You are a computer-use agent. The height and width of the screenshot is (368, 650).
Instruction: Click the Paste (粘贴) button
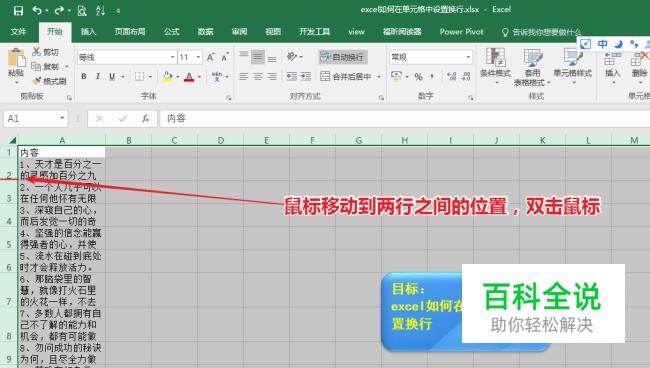pyautogui.click(x=16, y=66)
